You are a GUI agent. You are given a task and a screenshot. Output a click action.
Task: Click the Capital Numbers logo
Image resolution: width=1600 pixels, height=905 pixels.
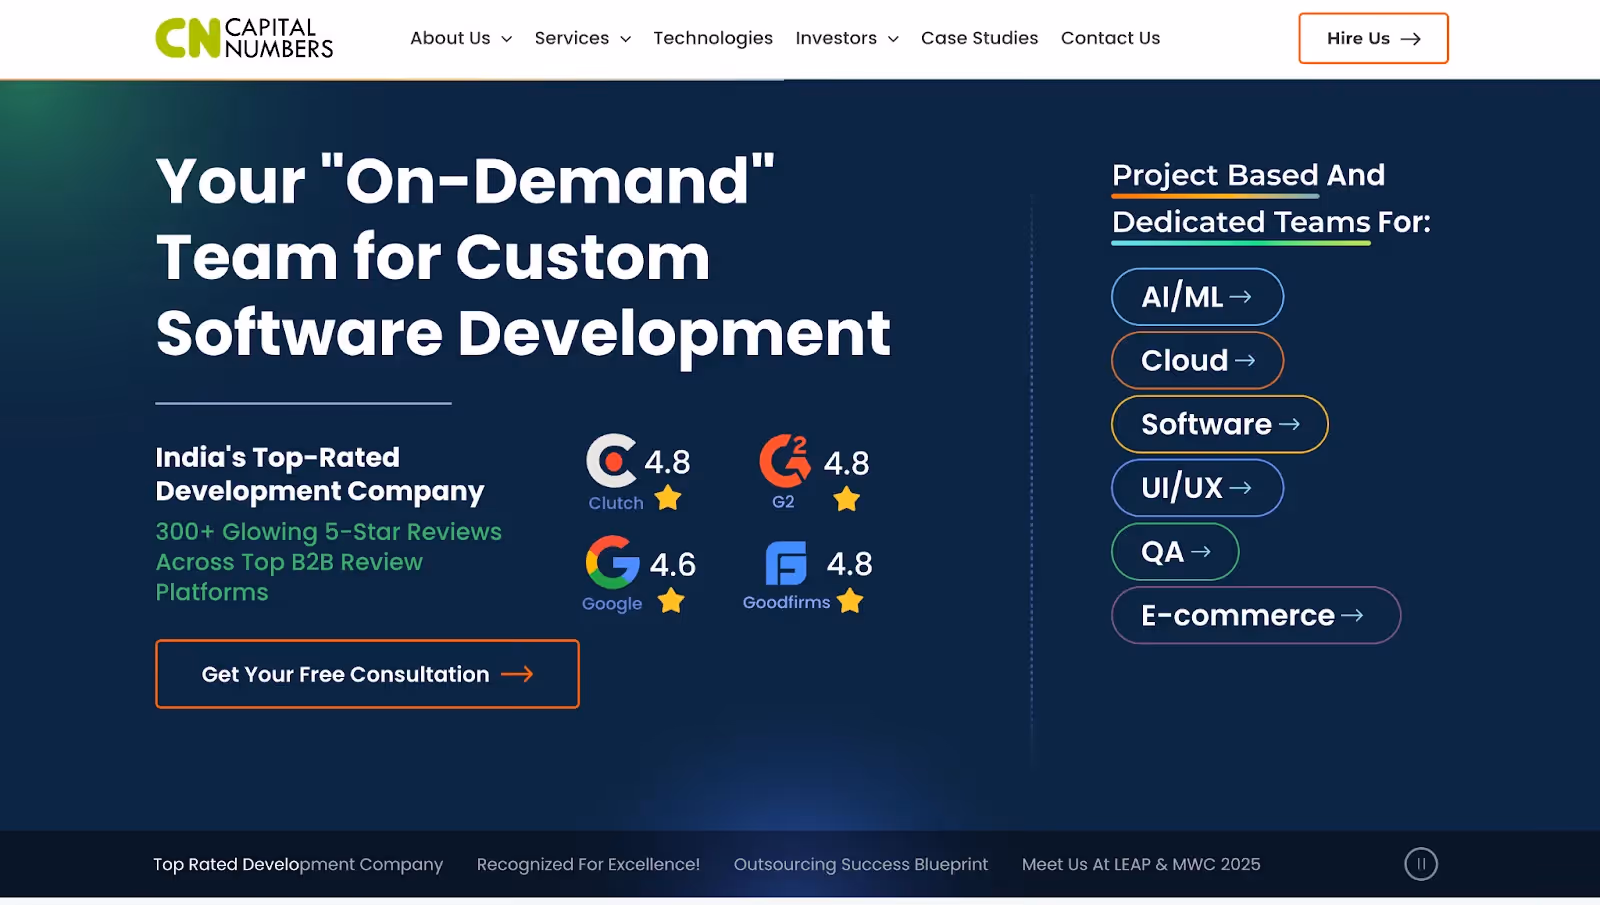coord(244,38)
